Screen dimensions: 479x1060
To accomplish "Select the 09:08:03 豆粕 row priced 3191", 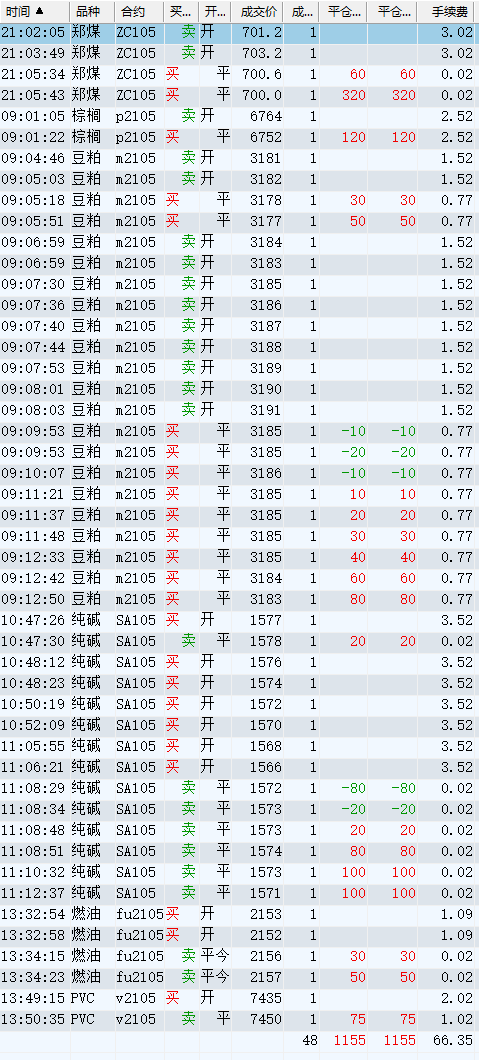I will coord(239,410).
